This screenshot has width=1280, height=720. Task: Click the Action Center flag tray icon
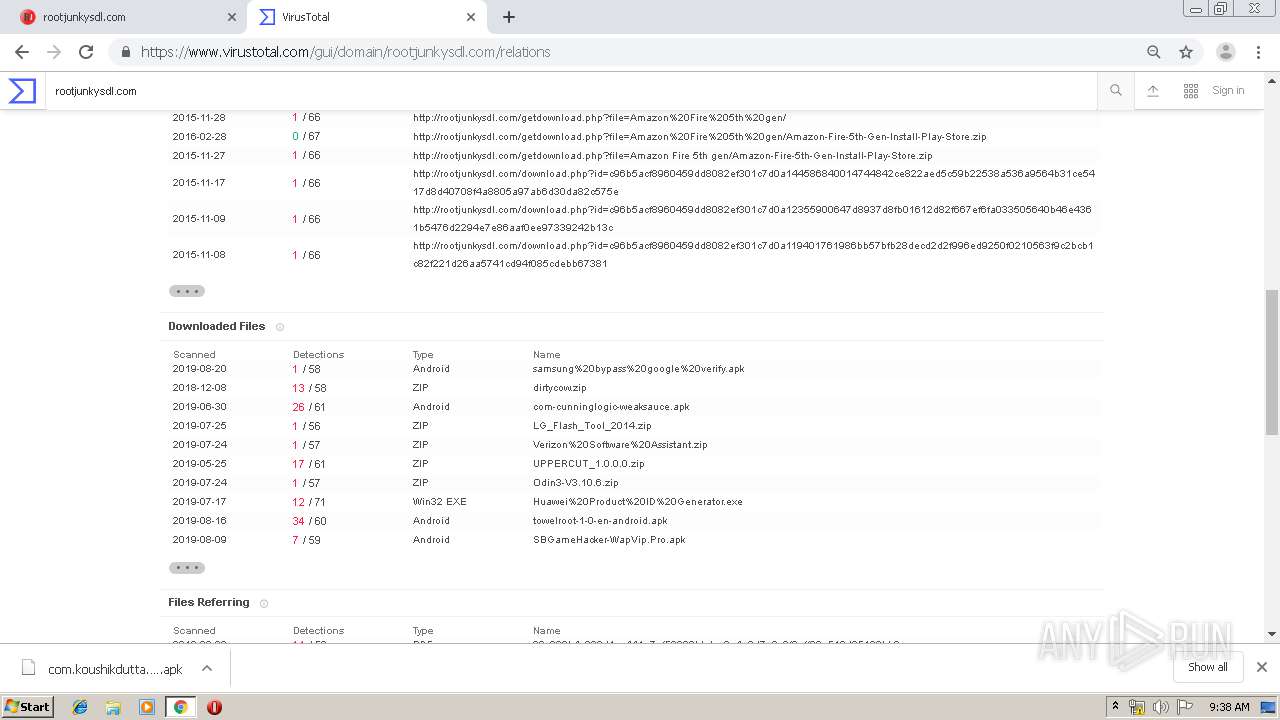(1185, 707)
